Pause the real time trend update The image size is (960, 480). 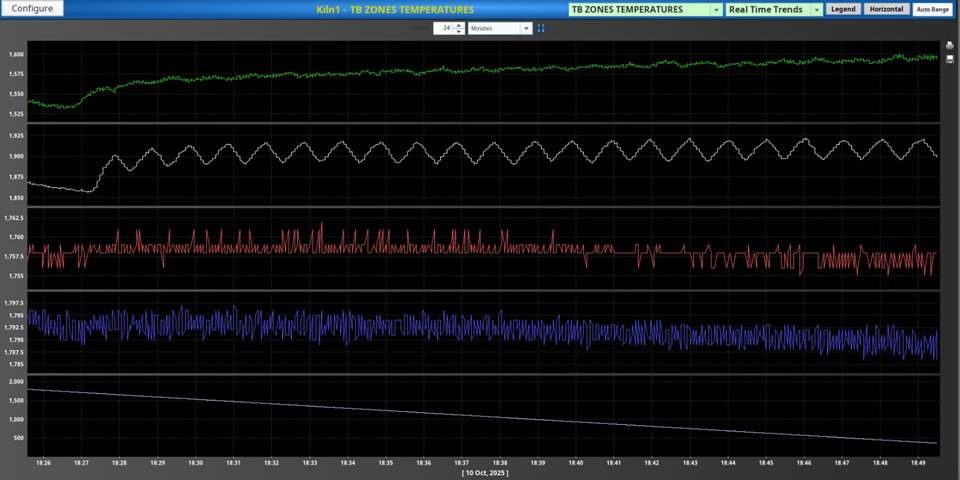tap(541, 28)
